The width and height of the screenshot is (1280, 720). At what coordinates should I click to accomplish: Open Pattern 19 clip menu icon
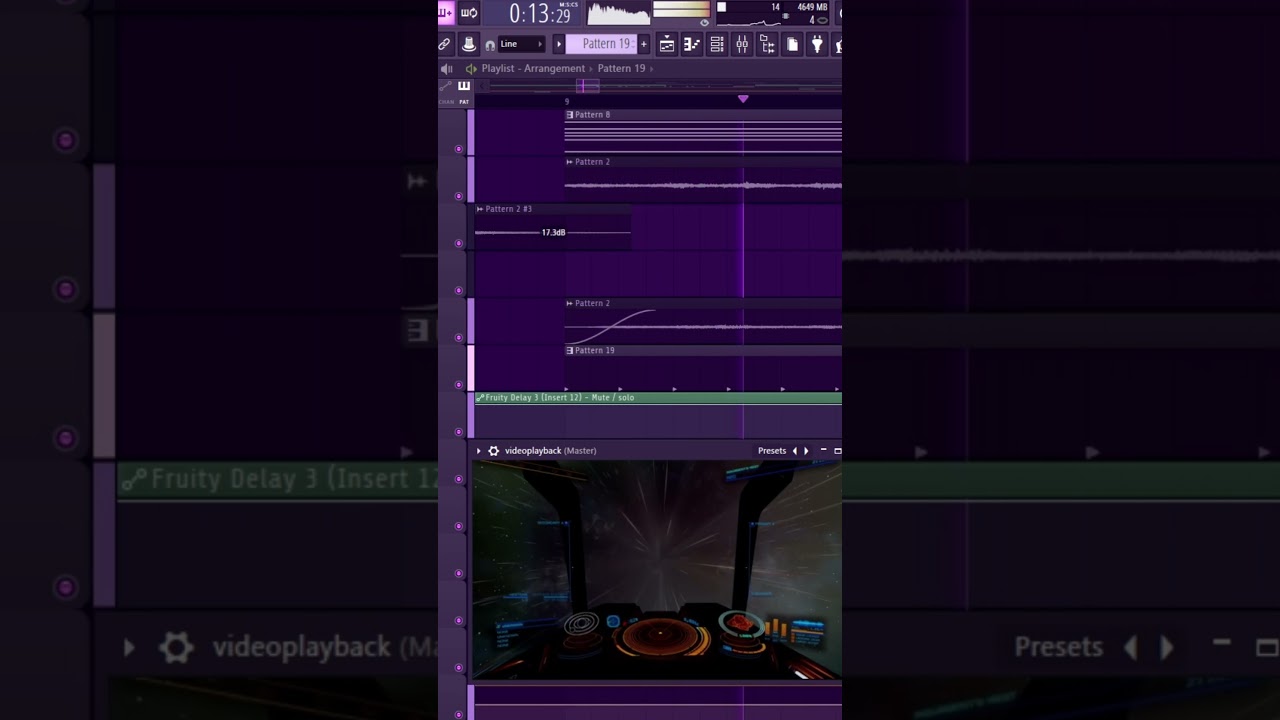(x=570, y=351)
